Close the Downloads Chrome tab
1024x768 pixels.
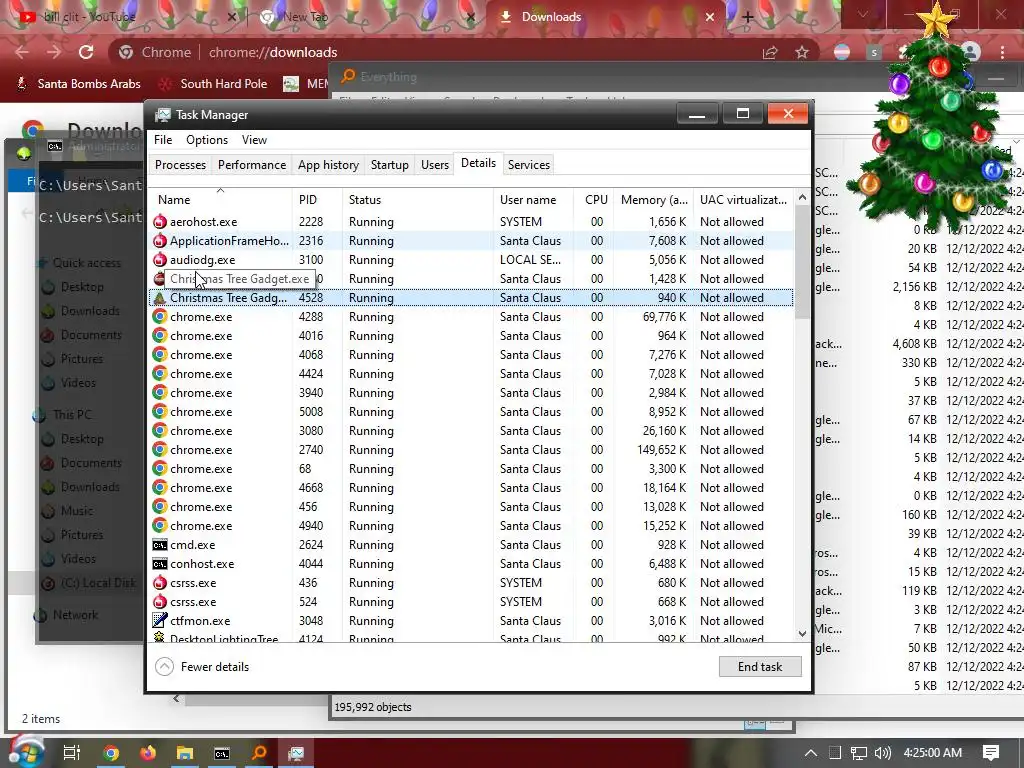(x=710, y=17)
